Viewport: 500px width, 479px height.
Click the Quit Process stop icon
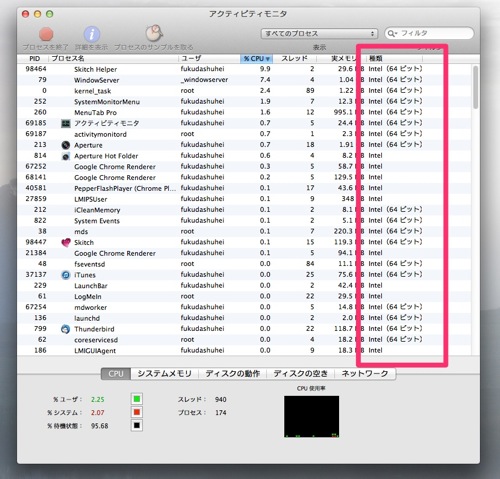(x=46, y=34)
